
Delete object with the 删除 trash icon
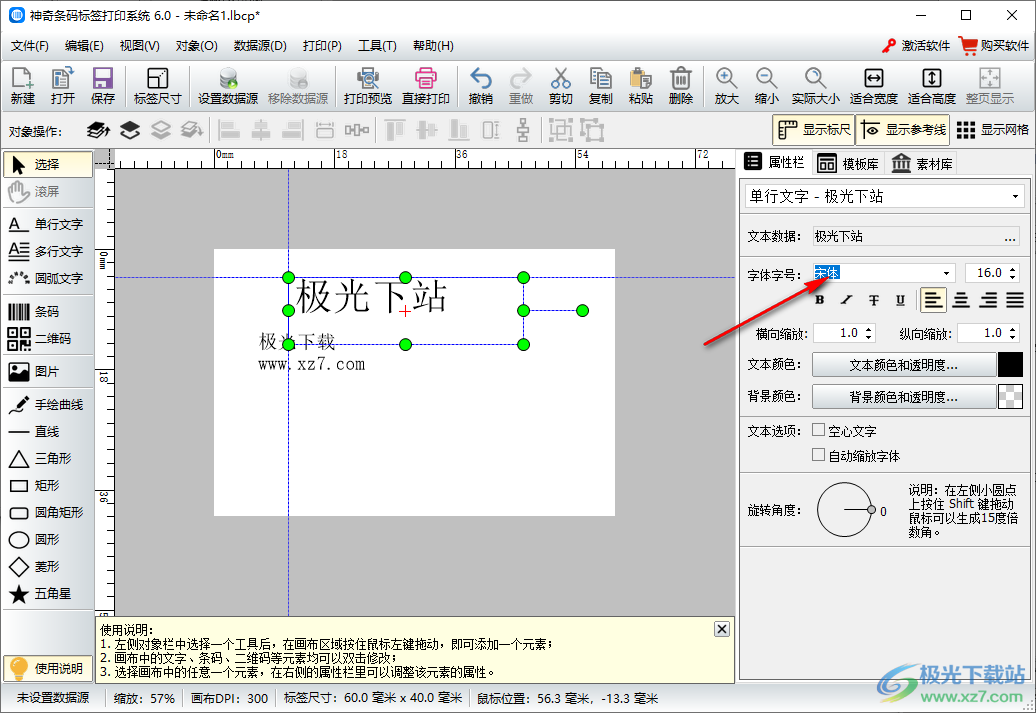(x=681, y=85)
